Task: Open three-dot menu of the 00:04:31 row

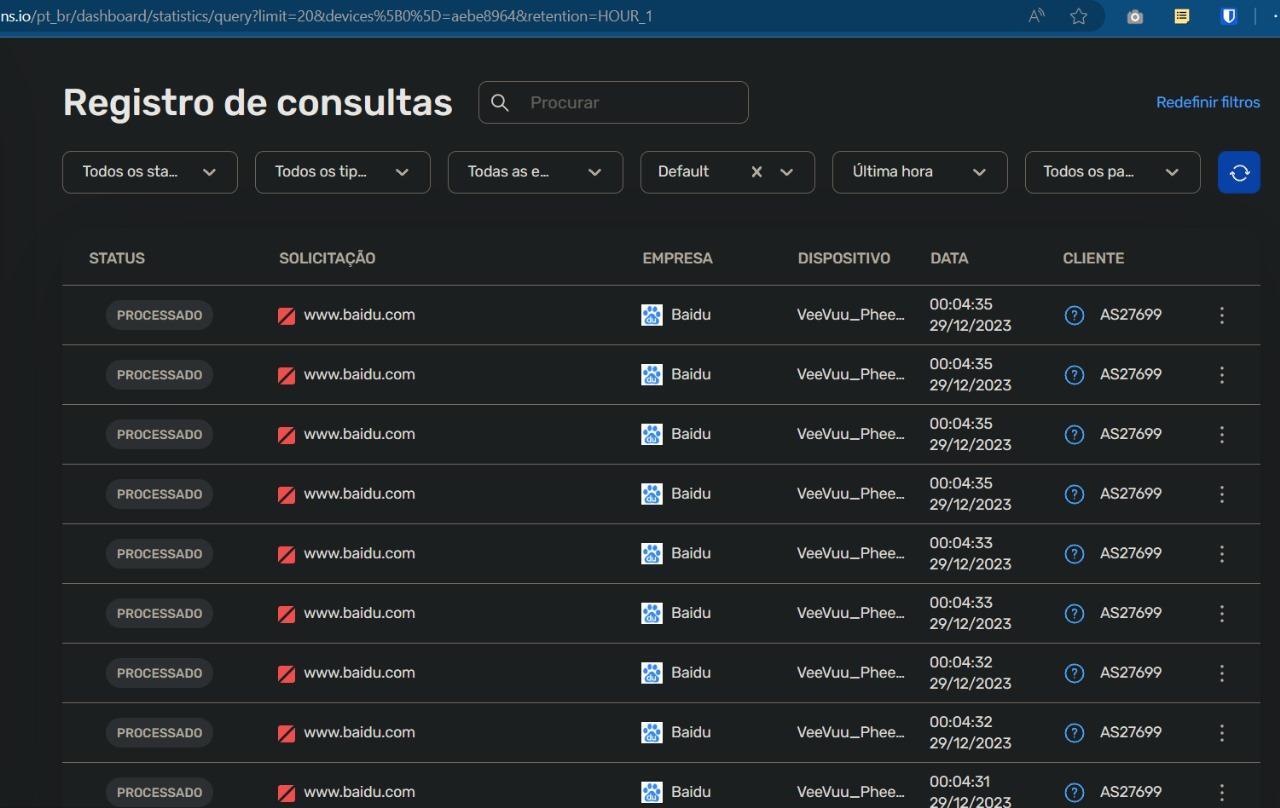Action: pos(1222,792)
